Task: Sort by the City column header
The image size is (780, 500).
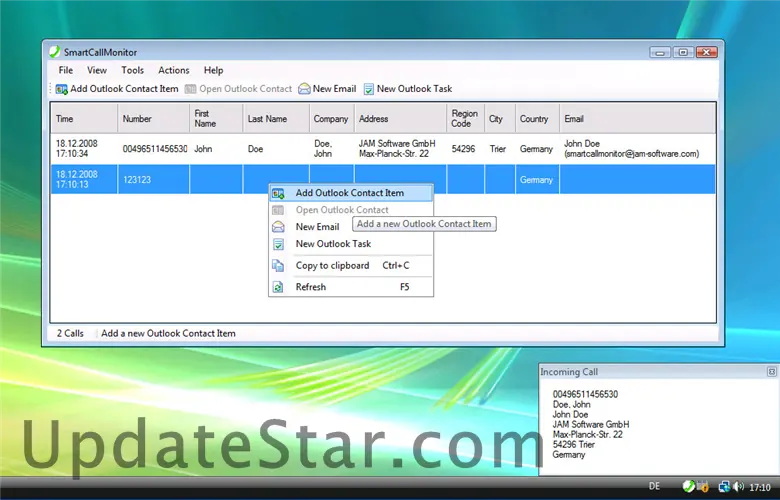Action: (x=500, y=119)
